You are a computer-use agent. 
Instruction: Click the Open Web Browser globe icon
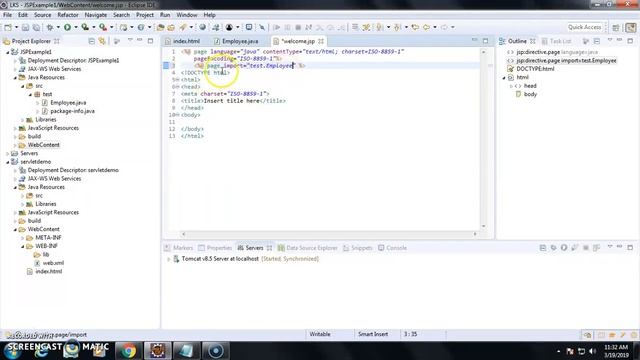202,27
